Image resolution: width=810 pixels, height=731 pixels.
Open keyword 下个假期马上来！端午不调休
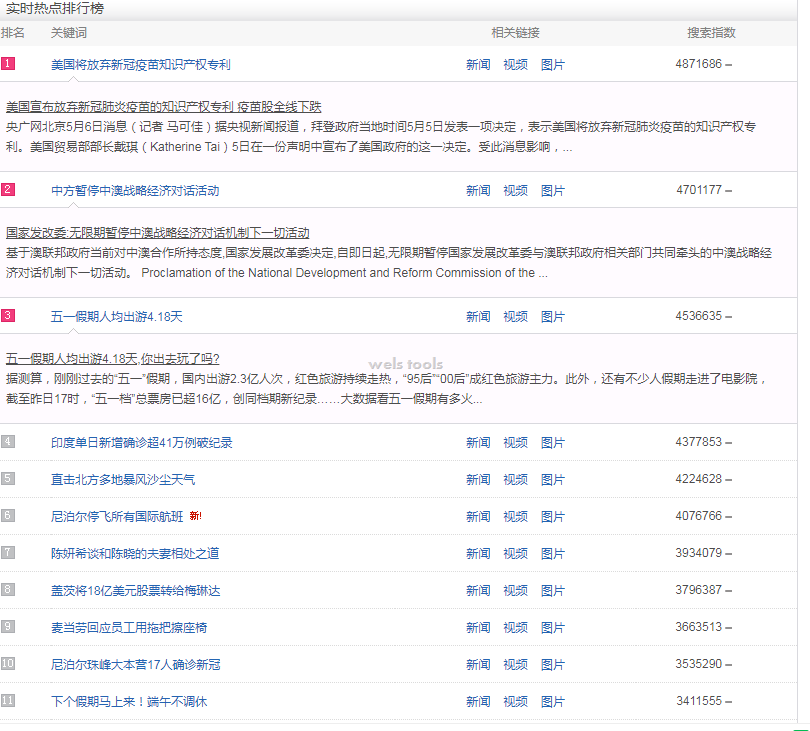tap(129, 701)
